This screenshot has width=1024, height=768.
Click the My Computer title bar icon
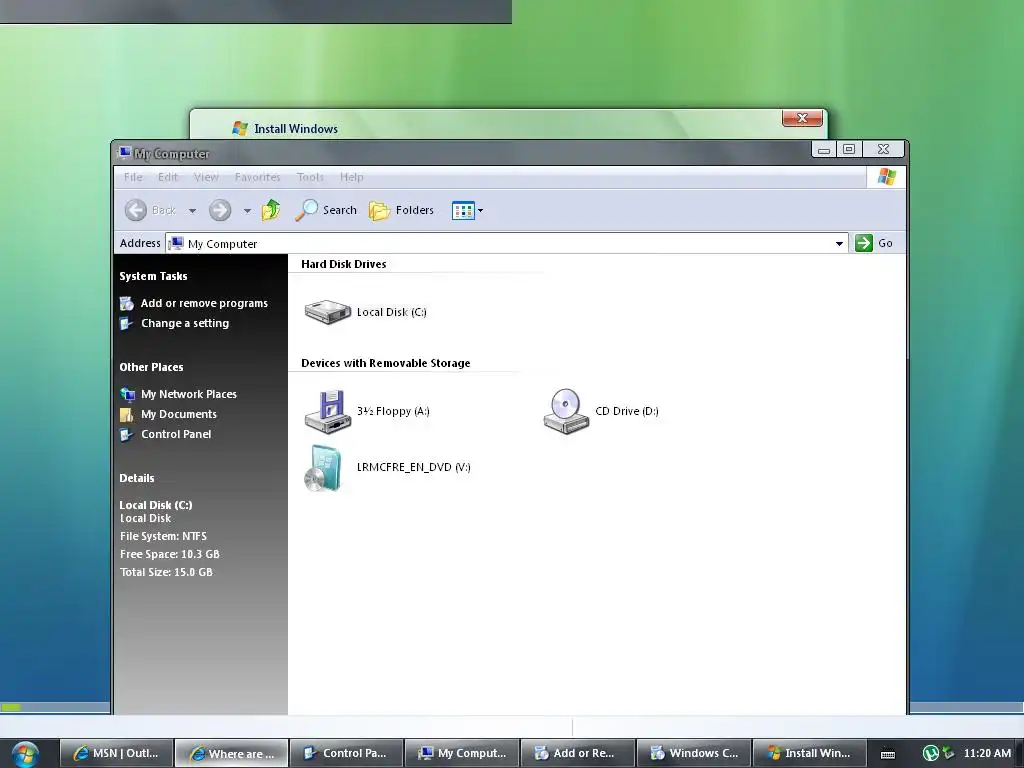point(125,153)
